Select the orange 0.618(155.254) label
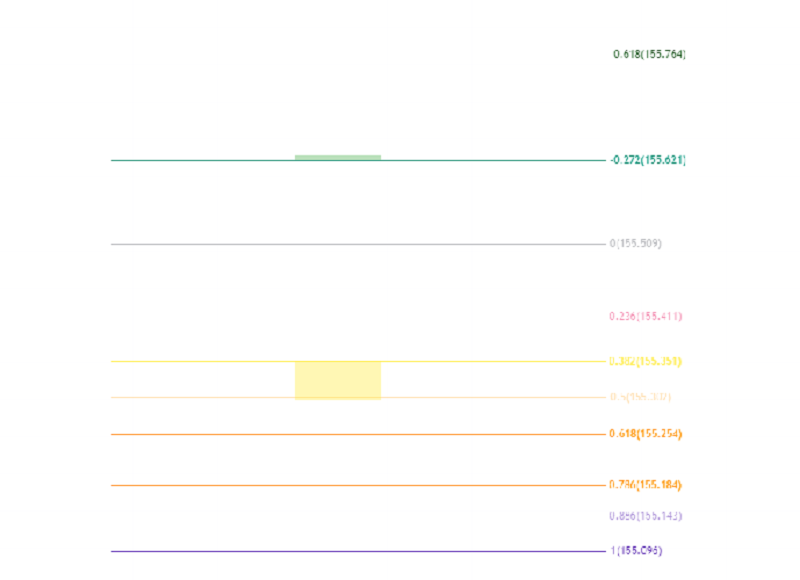 pyautogui.click(x=645, y=434)
